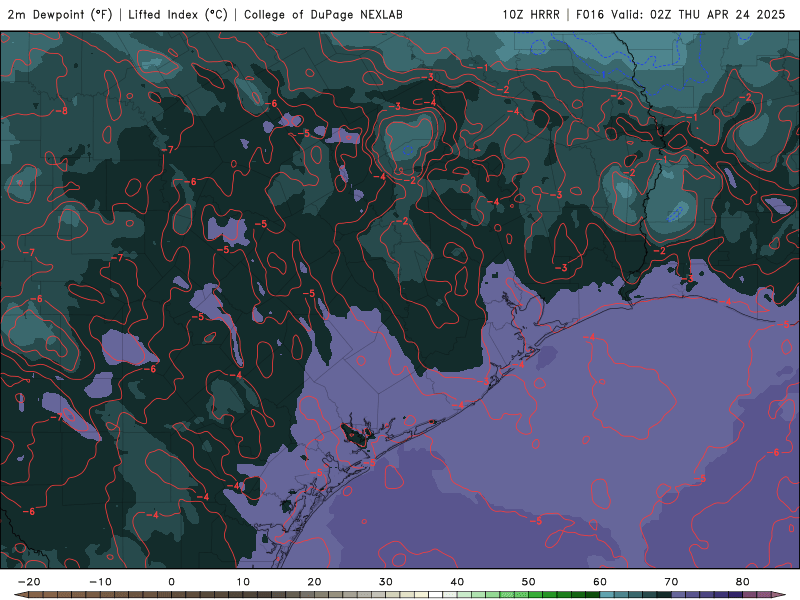Click the 60 label on the color scale
This screenshot has height=600, width=800.
tap(600, 582)
